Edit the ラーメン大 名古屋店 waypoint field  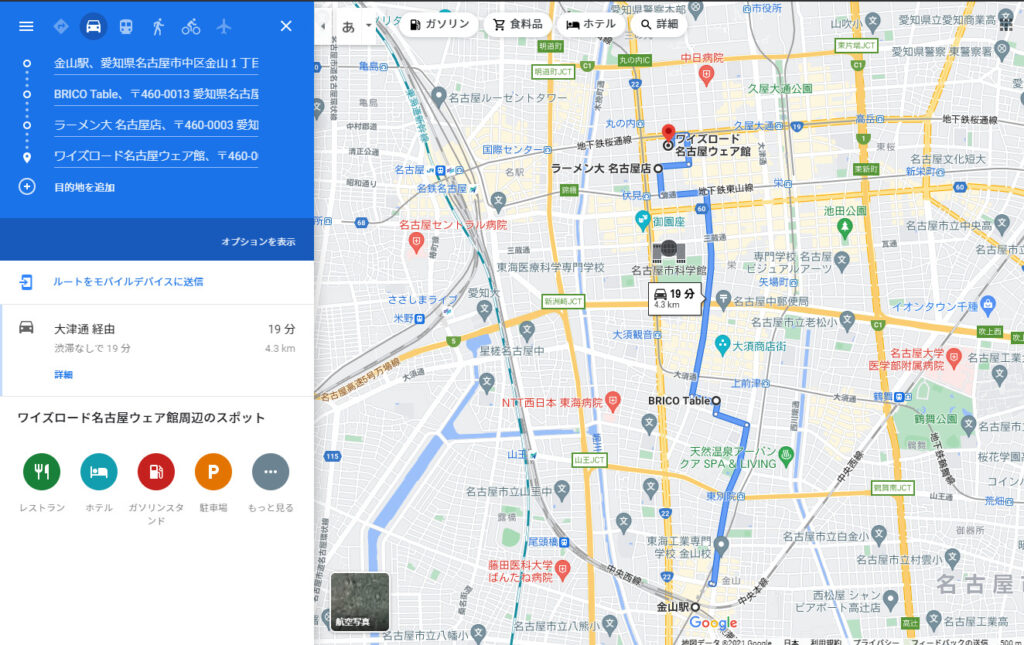(x=156, y=125)
